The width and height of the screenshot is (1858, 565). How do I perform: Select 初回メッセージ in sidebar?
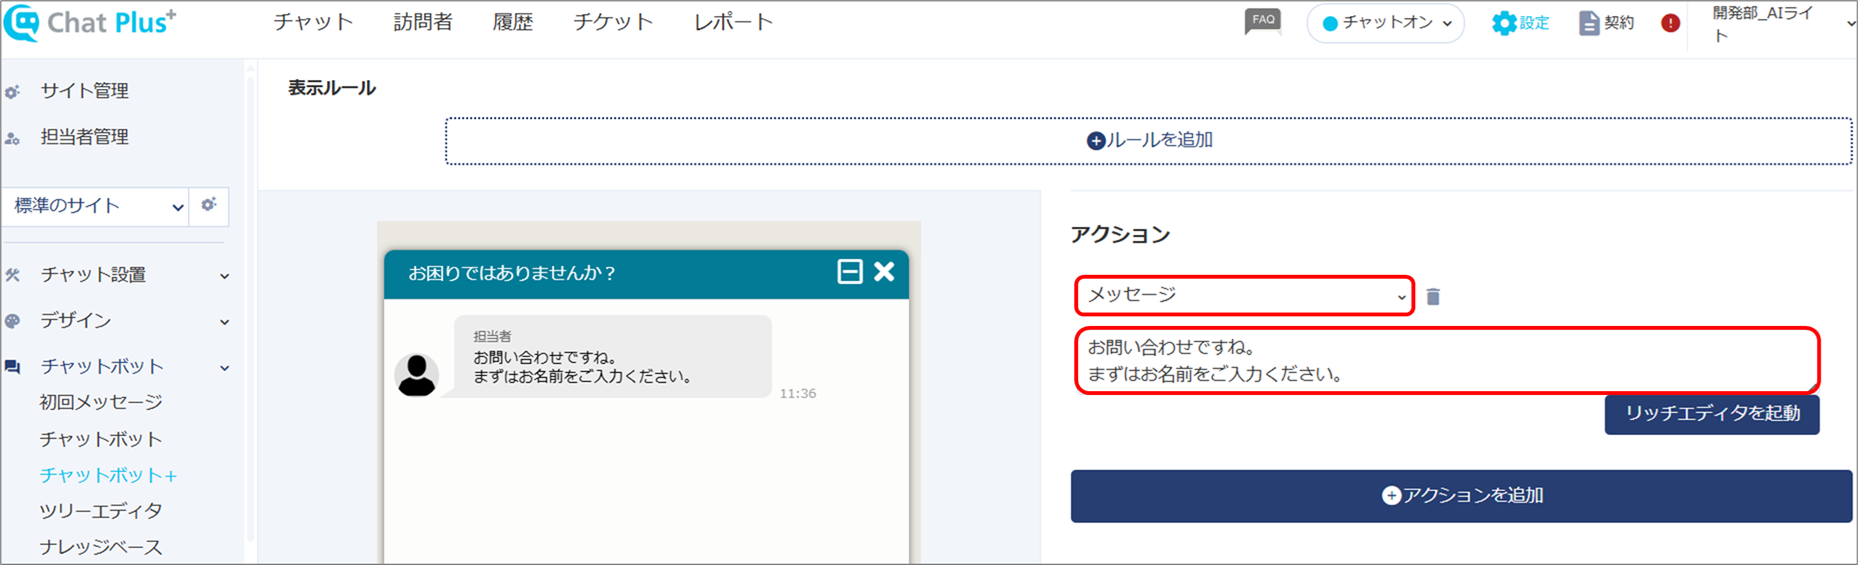(x=101, y=402)
